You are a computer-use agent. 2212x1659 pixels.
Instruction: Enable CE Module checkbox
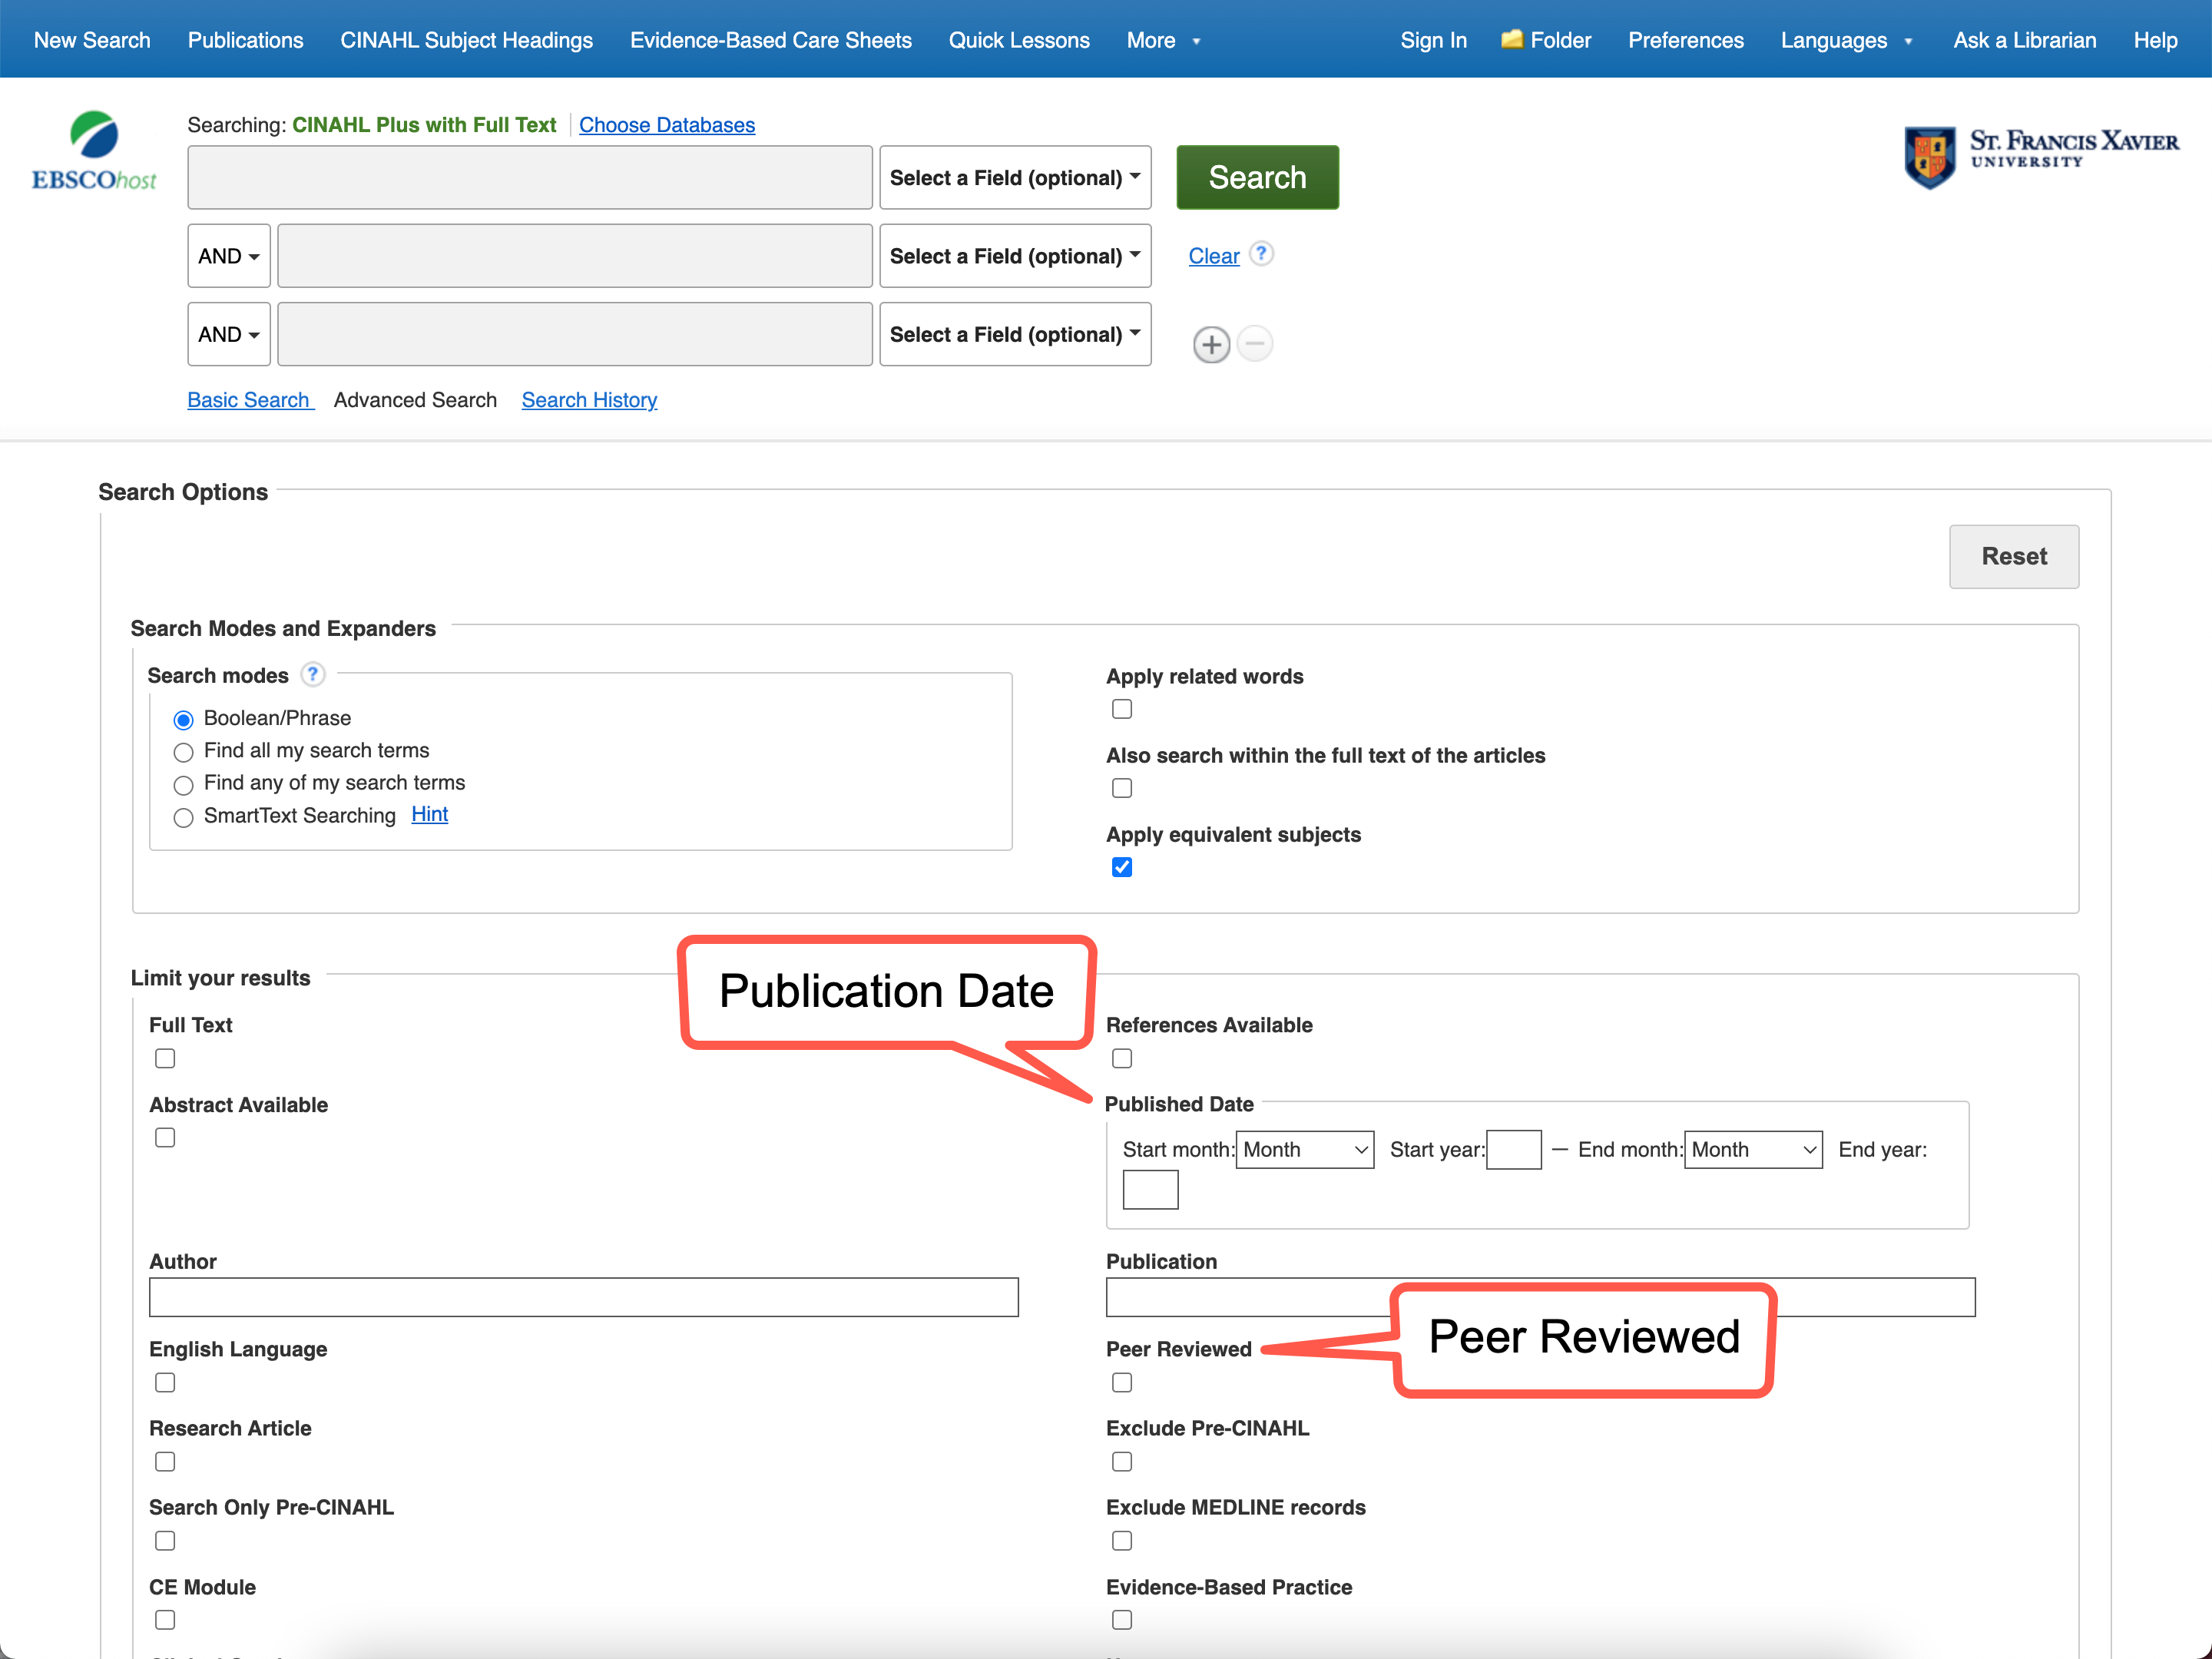pos(165,1619)
